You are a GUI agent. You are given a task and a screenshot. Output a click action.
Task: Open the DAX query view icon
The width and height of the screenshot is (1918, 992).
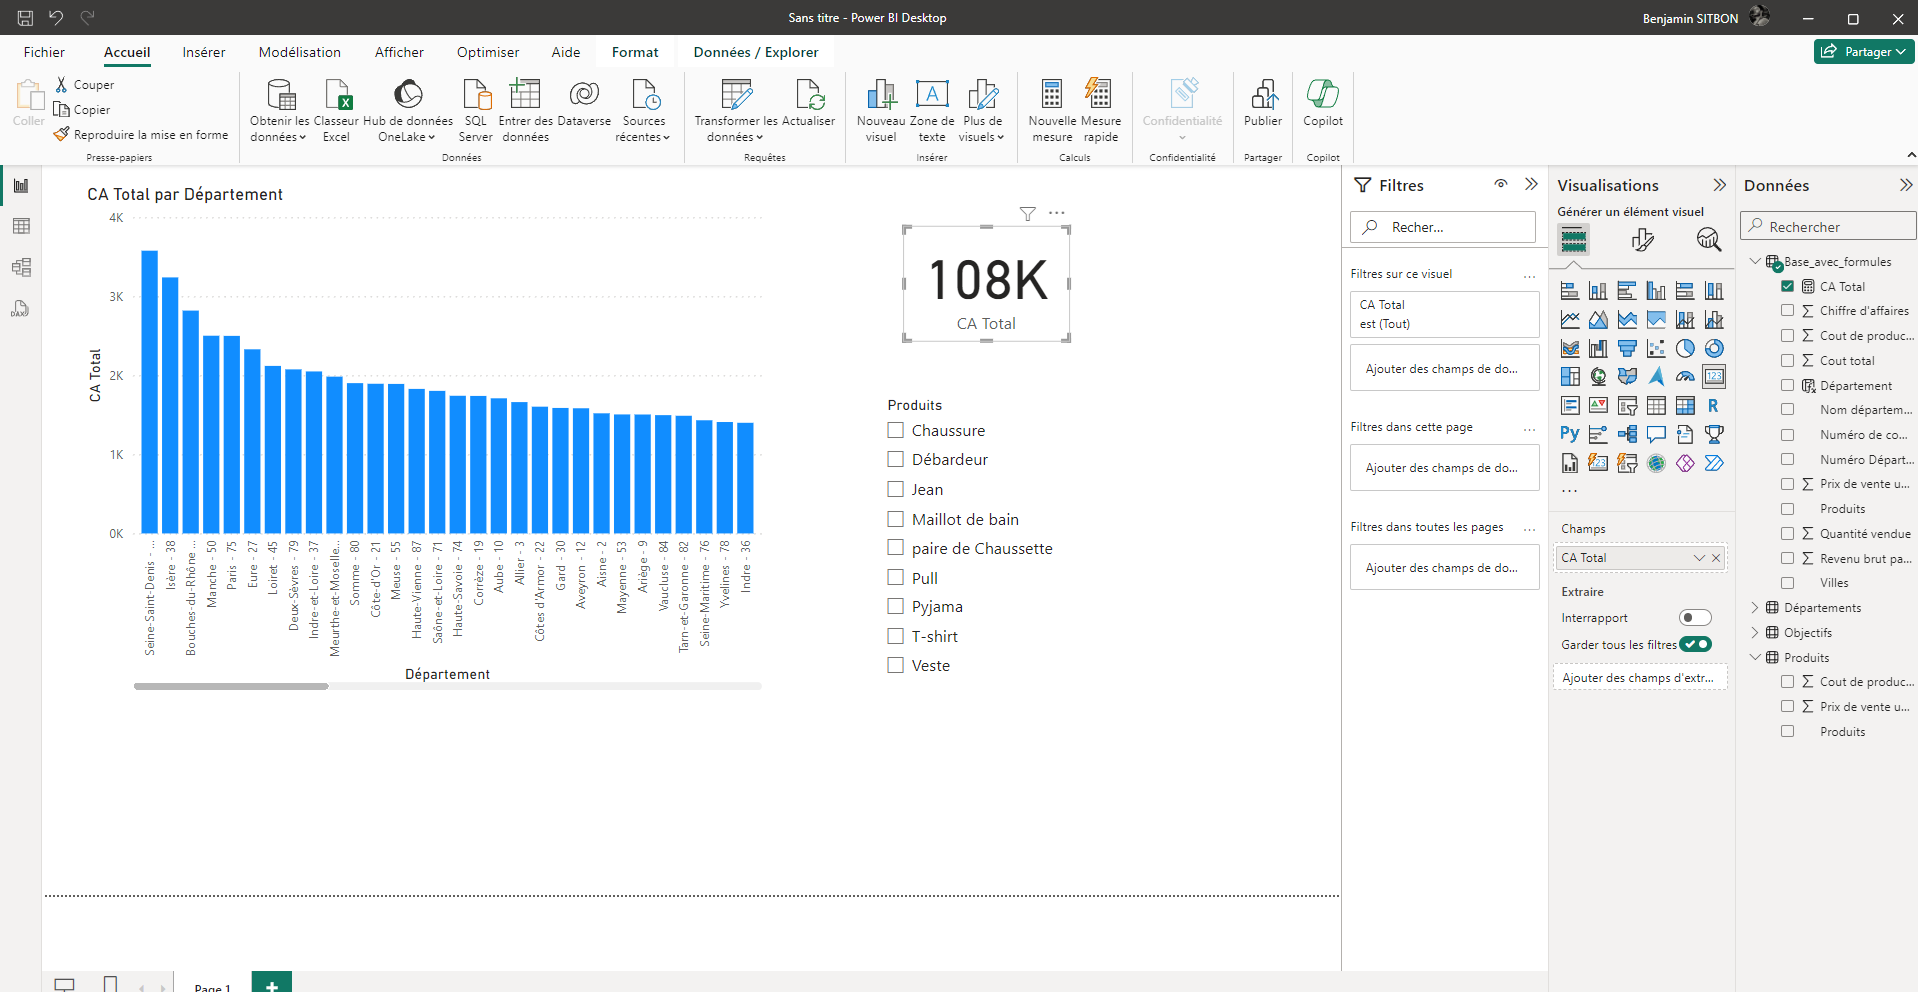coord(21,309)
